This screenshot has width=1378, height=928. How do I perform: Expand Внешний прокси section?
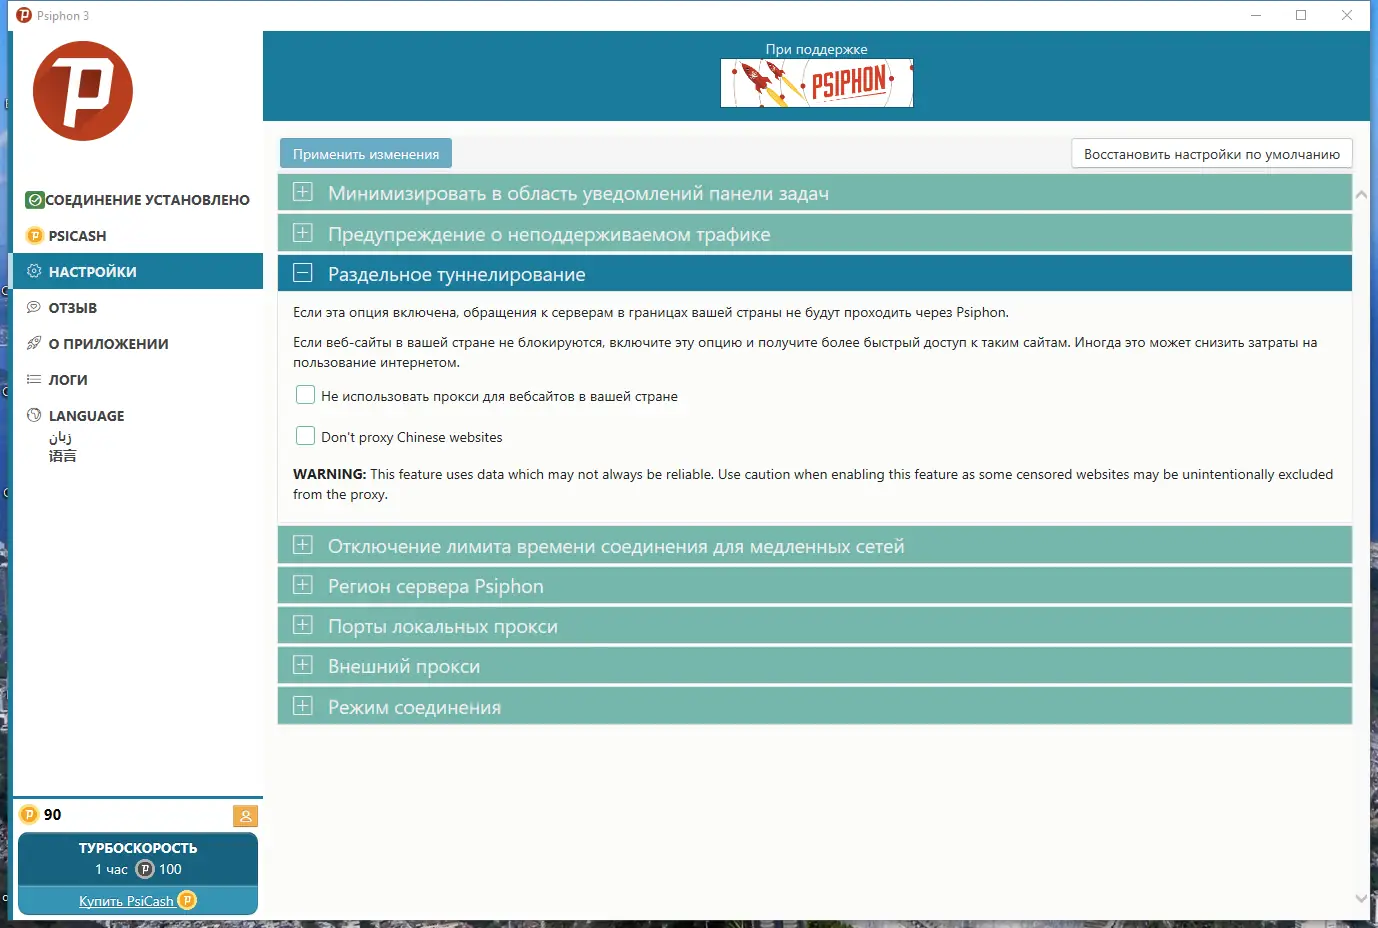click(814, 666)
